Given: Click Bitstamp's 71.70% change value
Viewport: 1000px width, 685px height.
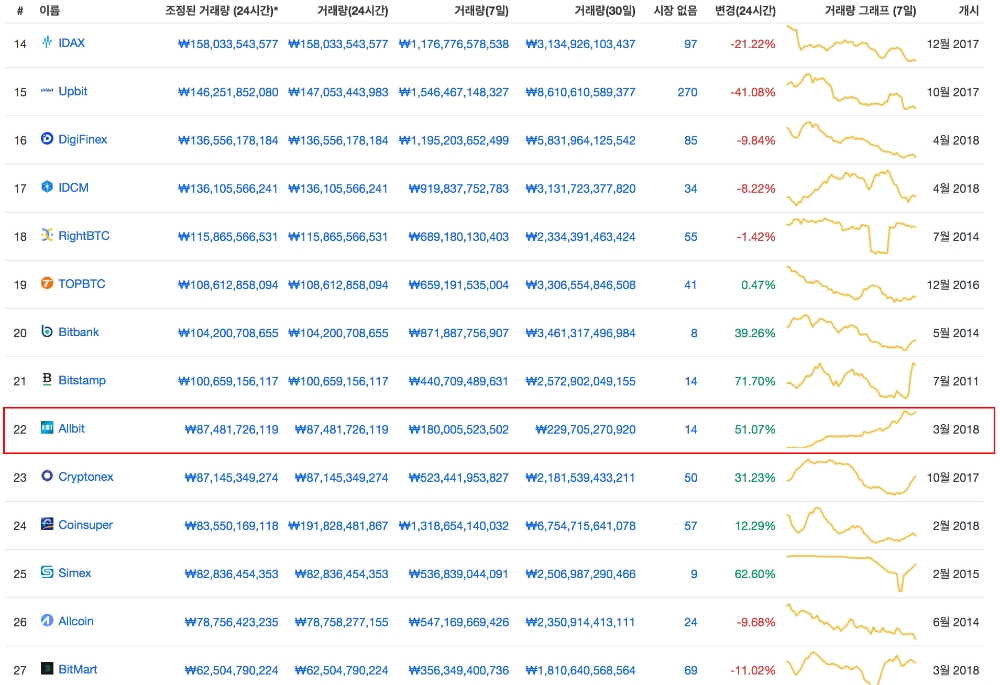Looking at the screenshot, I should point(754,381).
